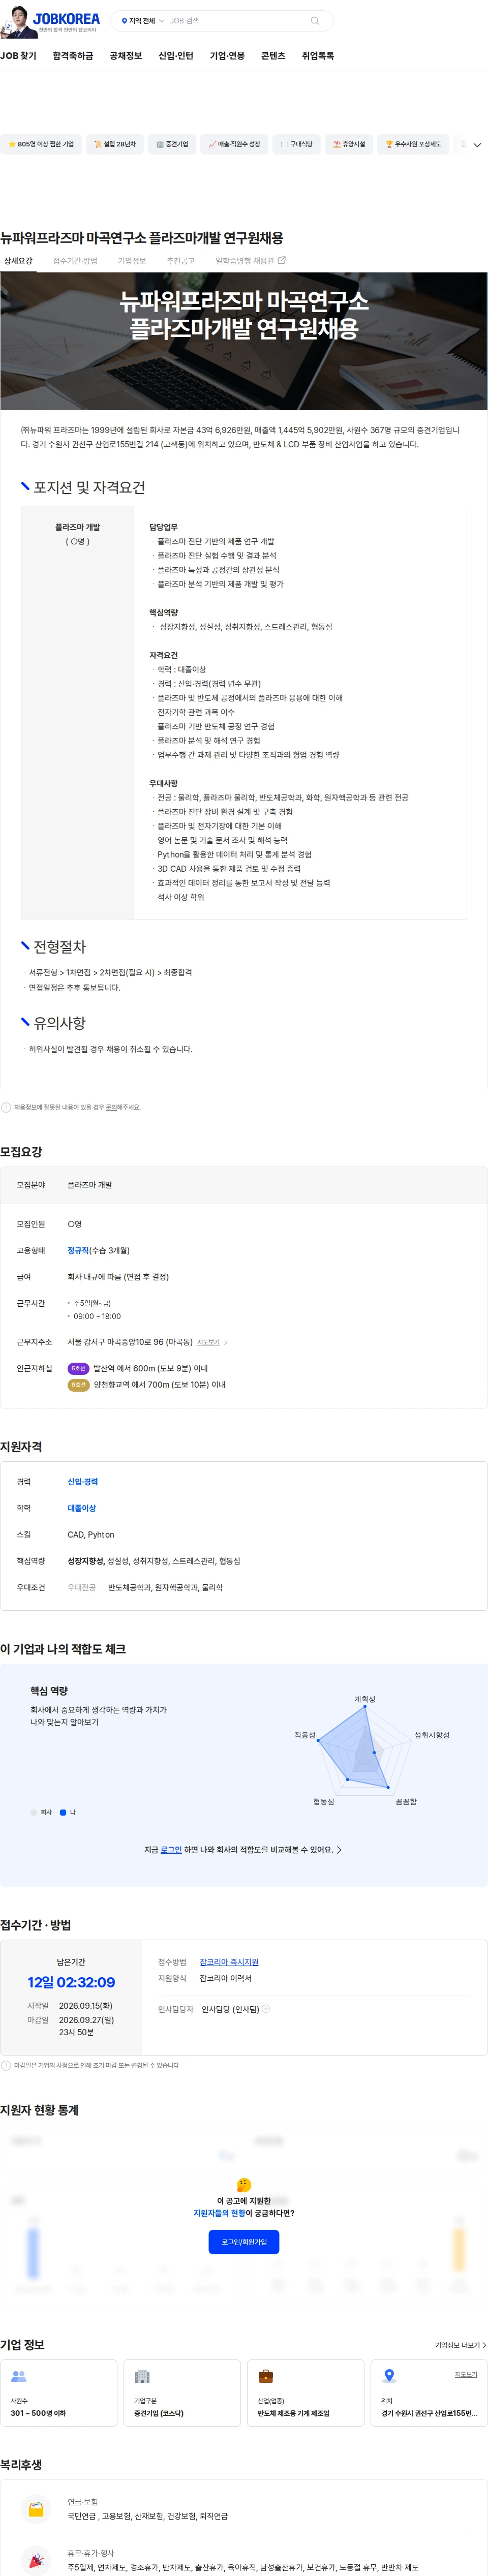Select the 기업정보 tab
Screen dimensions: 488x2576
[x=132, y=261]
